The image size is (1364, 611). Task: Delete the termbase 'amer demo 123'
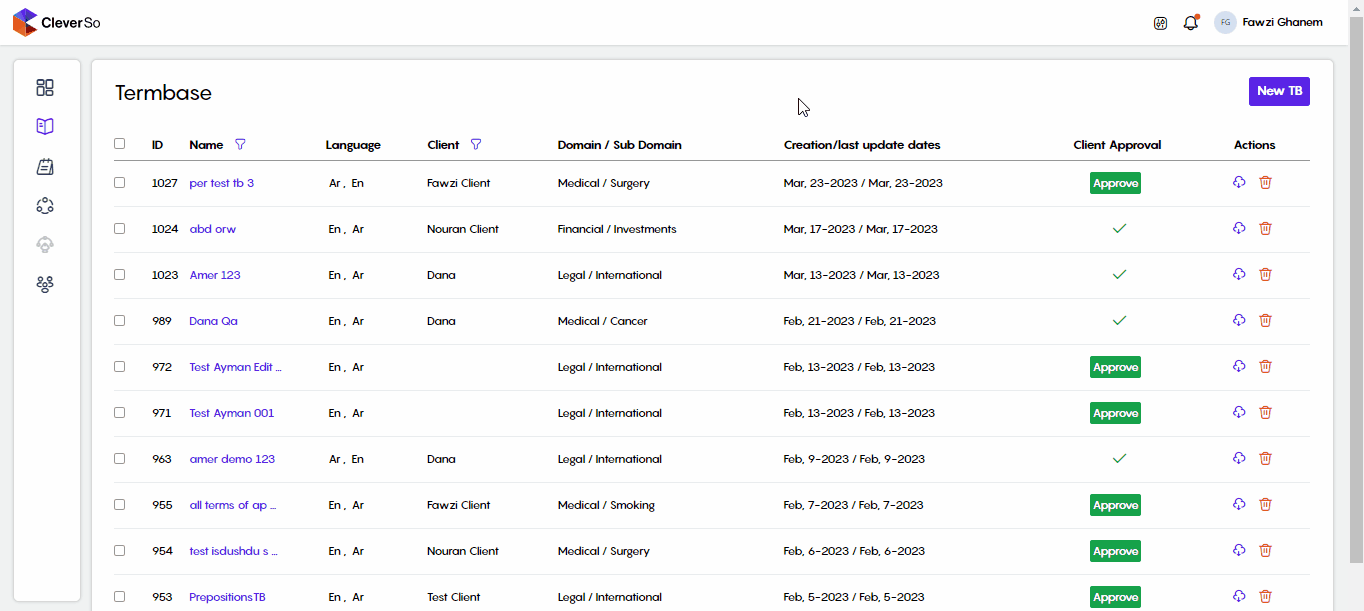(x=1265, y=458)
